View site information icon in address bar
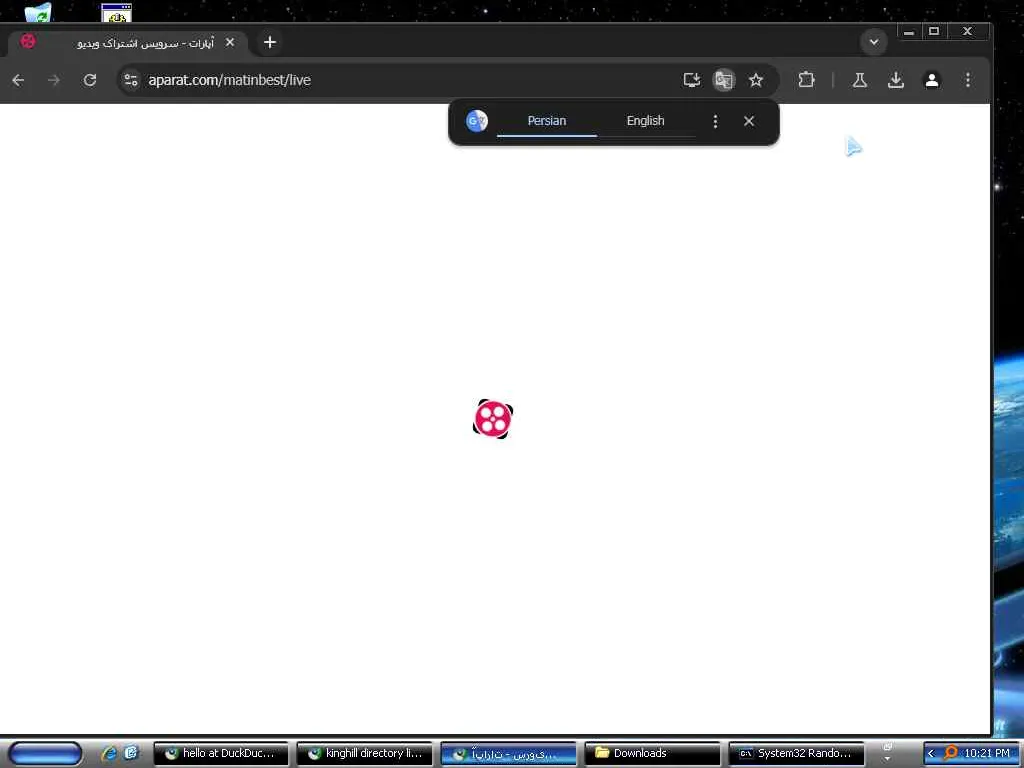This screenshot has height=768, width=1024. [131, 80]
